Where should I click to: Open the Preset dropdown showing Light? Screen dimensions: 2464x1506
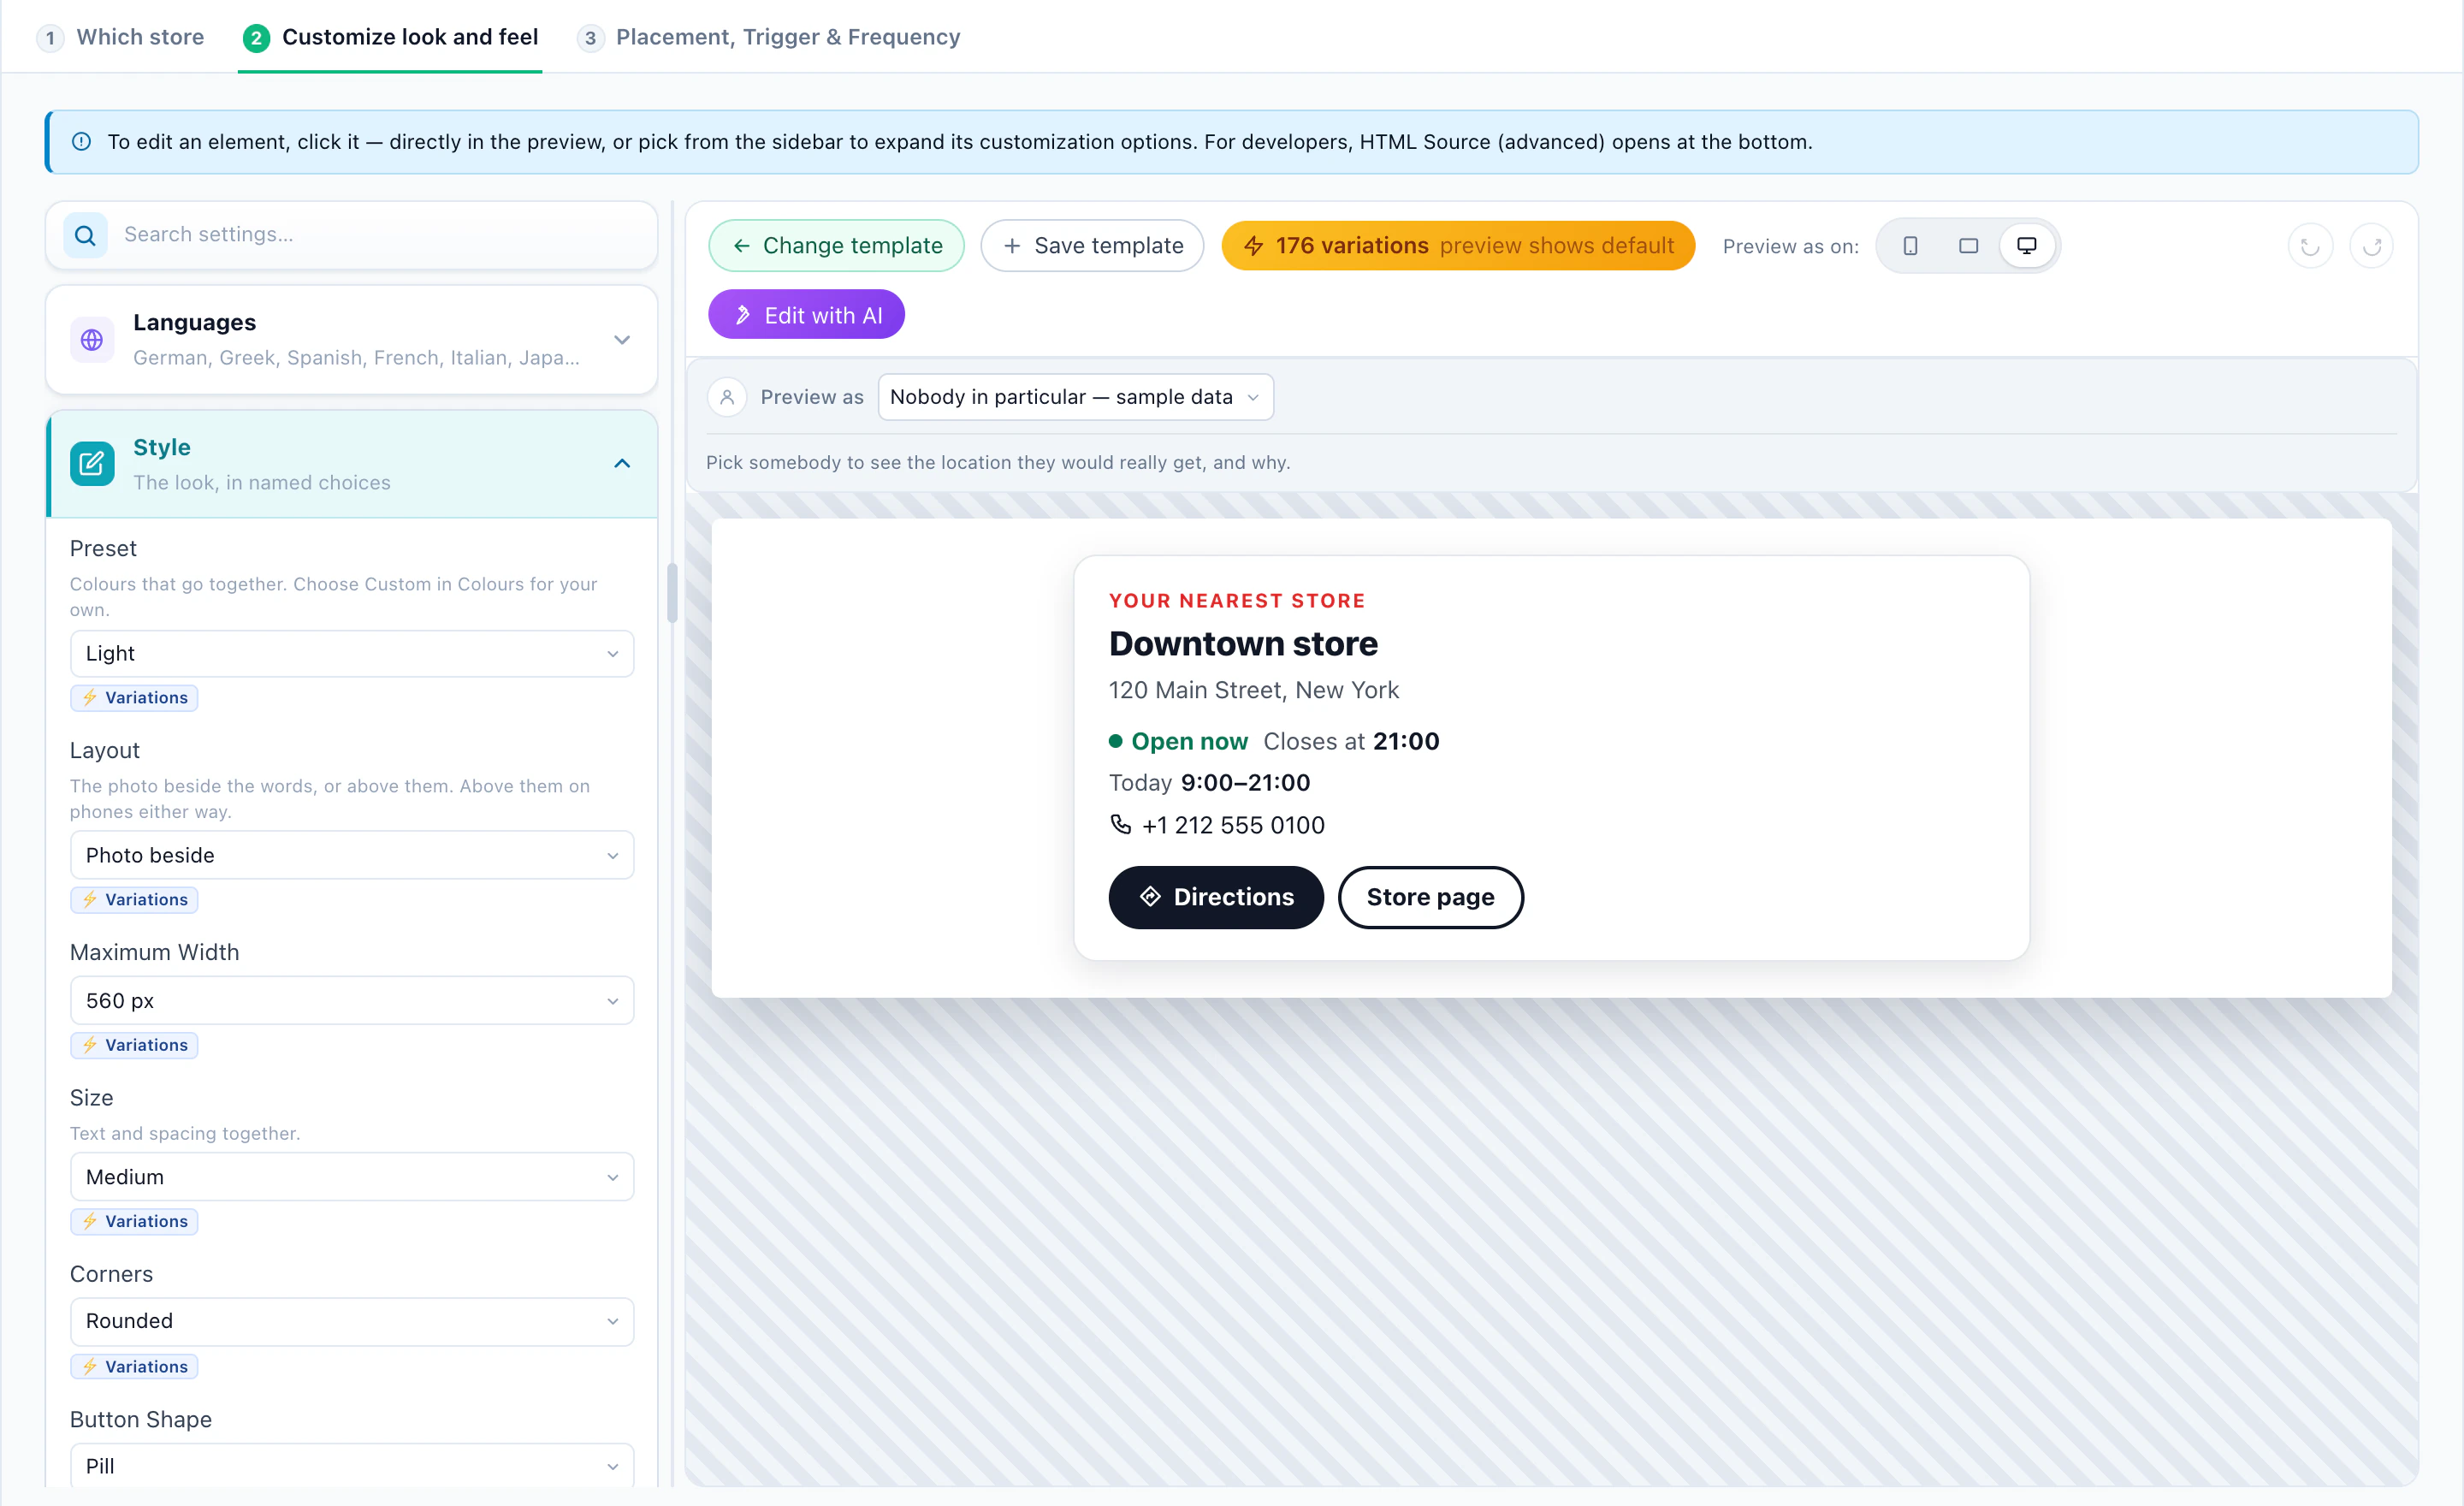click(x=352, y=653)
